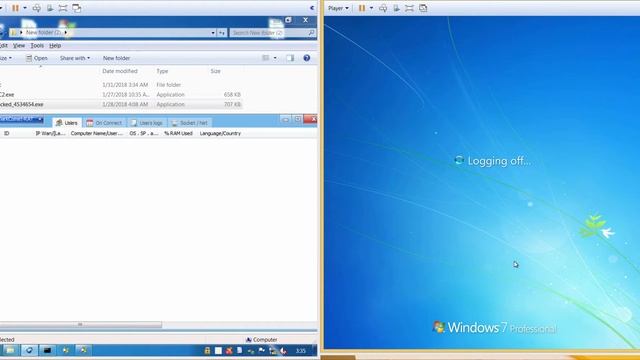Click the taskbar clock showing 3:35

point(301,351)
